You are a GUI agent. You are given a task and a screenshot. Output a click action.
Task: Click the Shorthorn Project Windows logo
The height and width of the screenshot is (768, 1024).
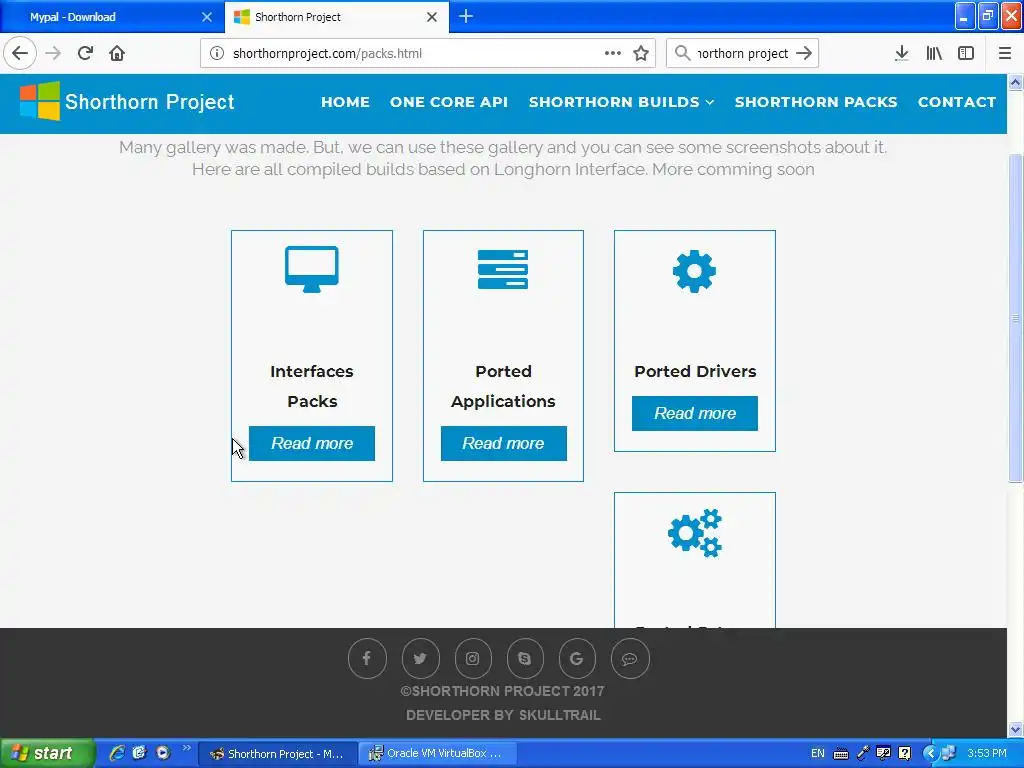(x=40, y=101)
